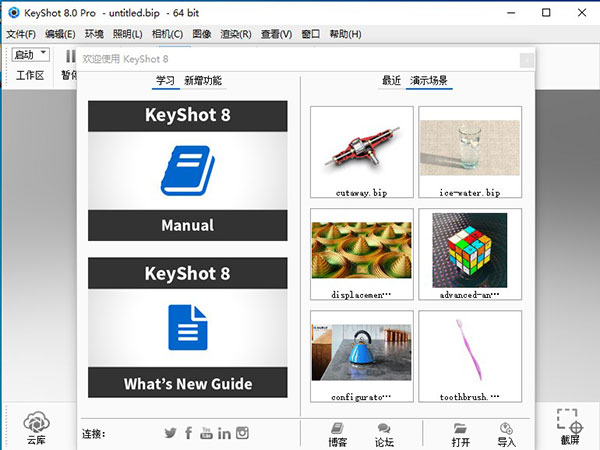Open the What's New Guide document icon

[188, 328]
